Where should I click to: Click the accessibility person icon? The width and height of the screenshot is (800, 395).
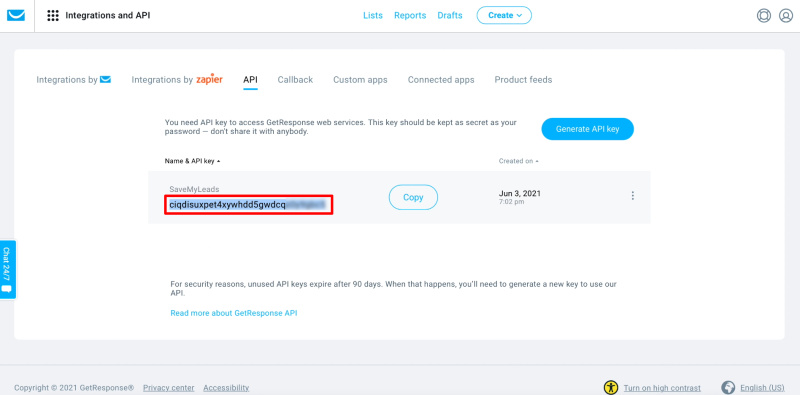(611, 388)
